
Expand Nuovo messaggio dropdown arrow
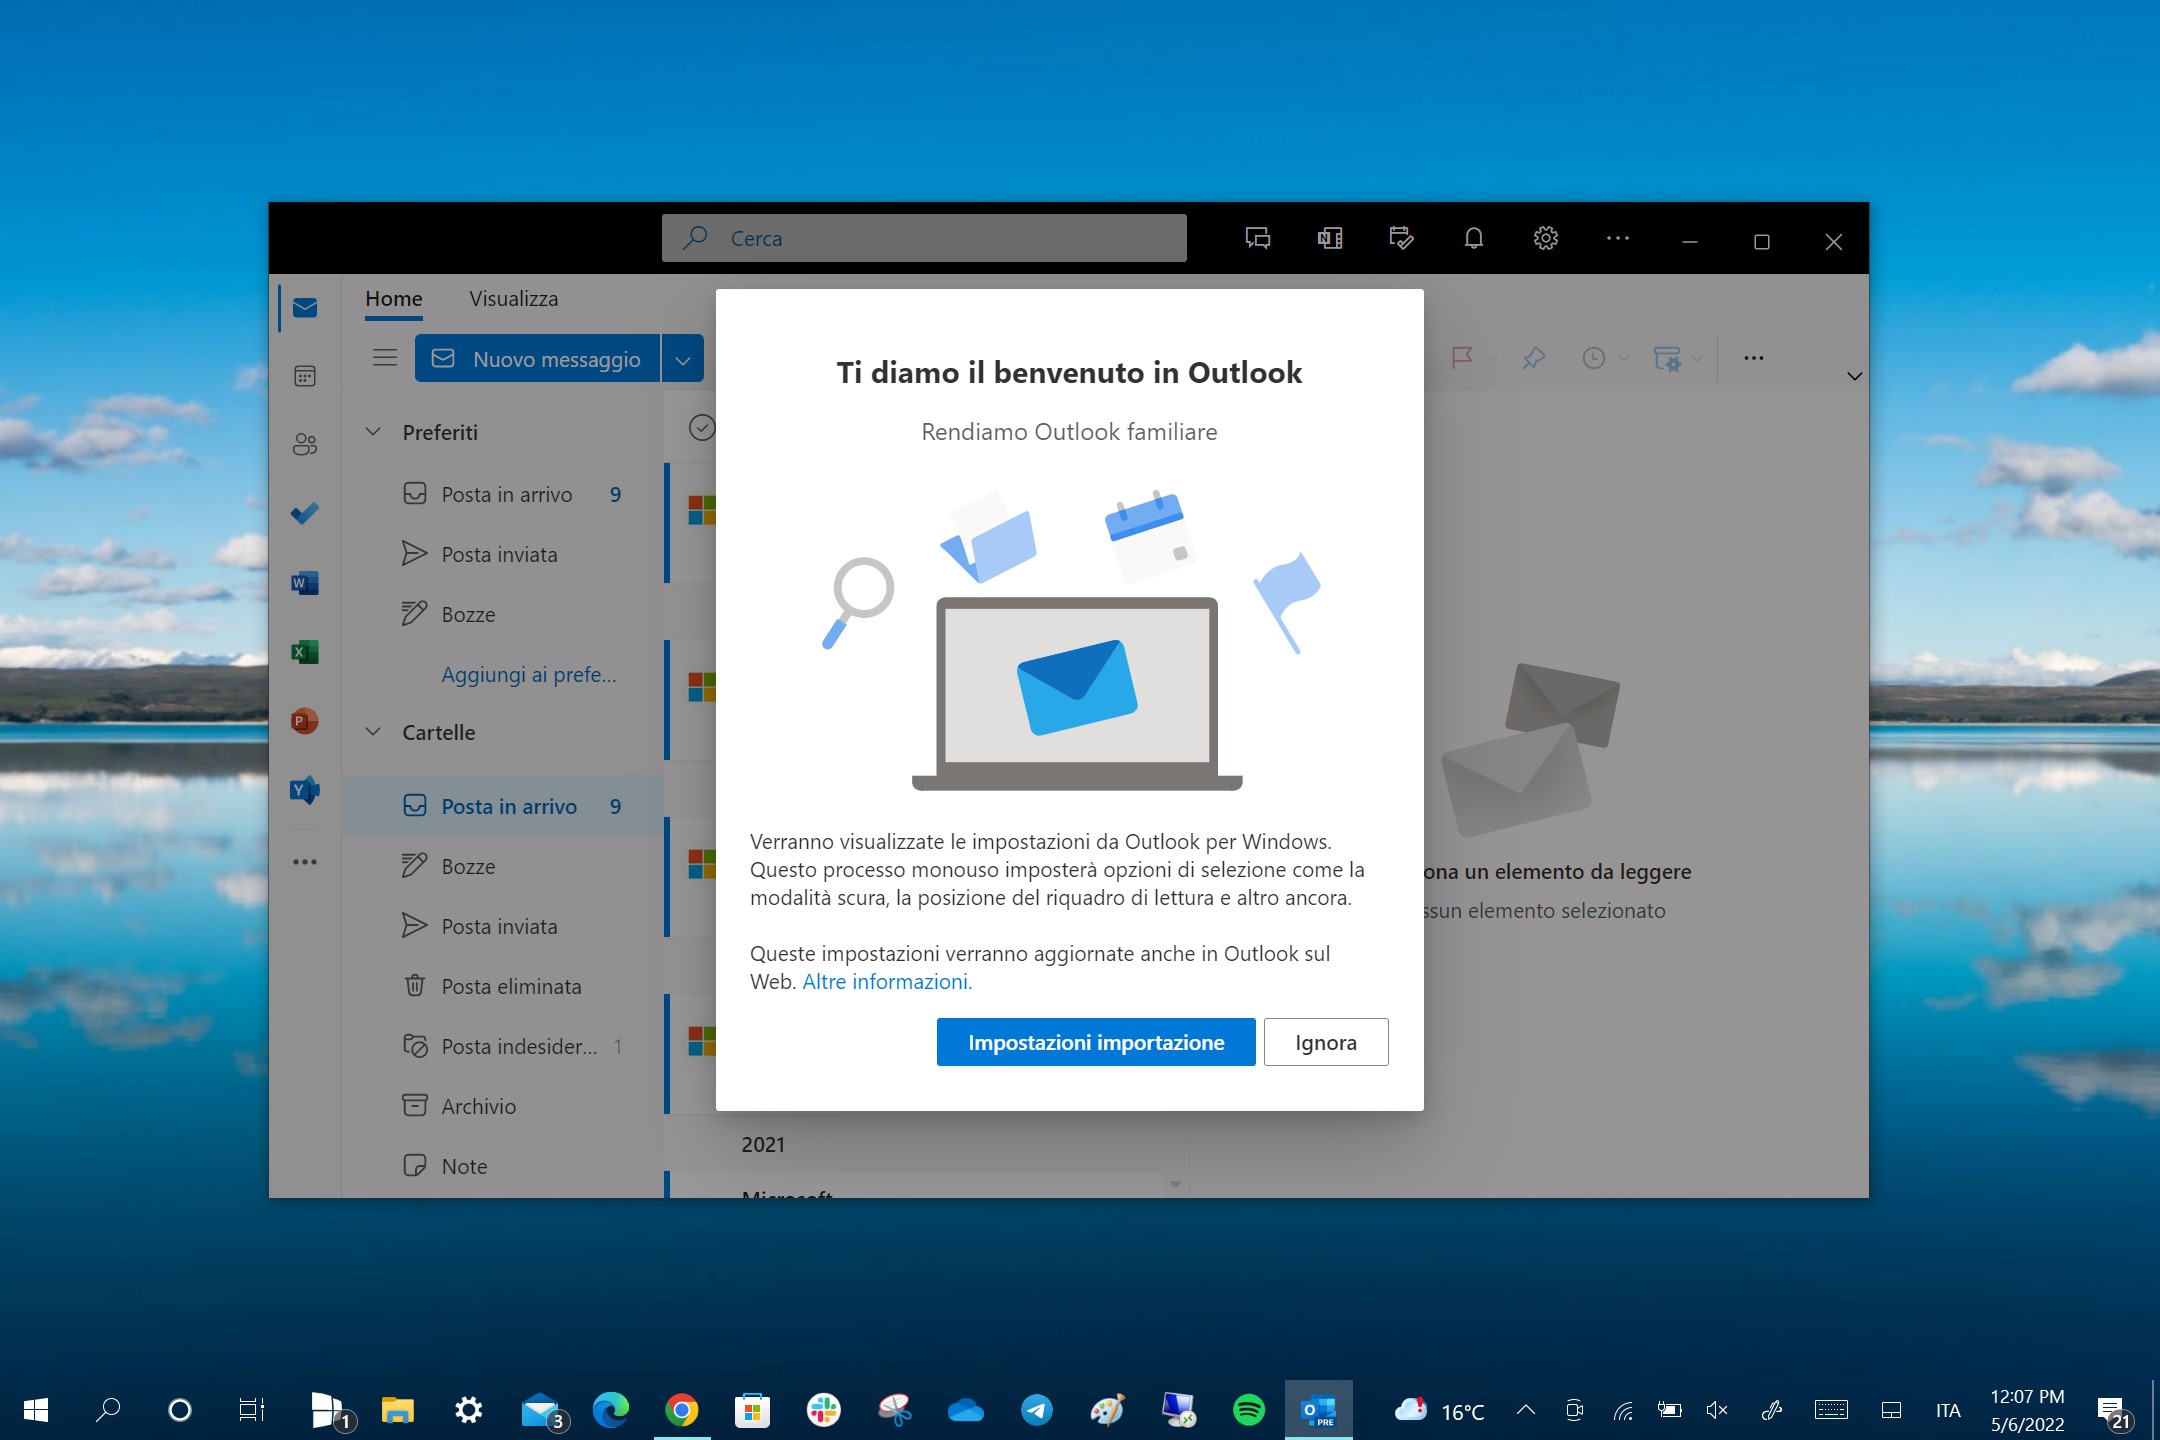[683, 359]
